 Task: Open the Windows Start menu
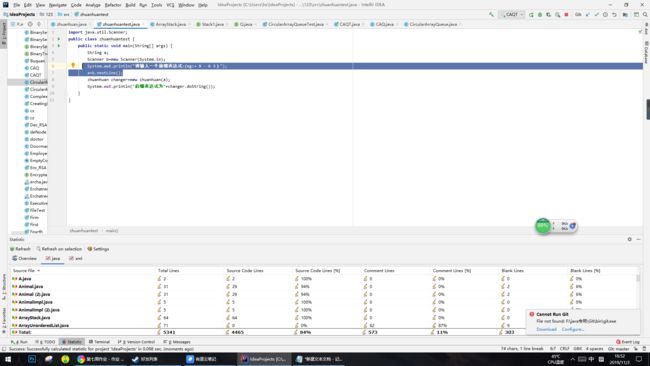click(8, 359)
